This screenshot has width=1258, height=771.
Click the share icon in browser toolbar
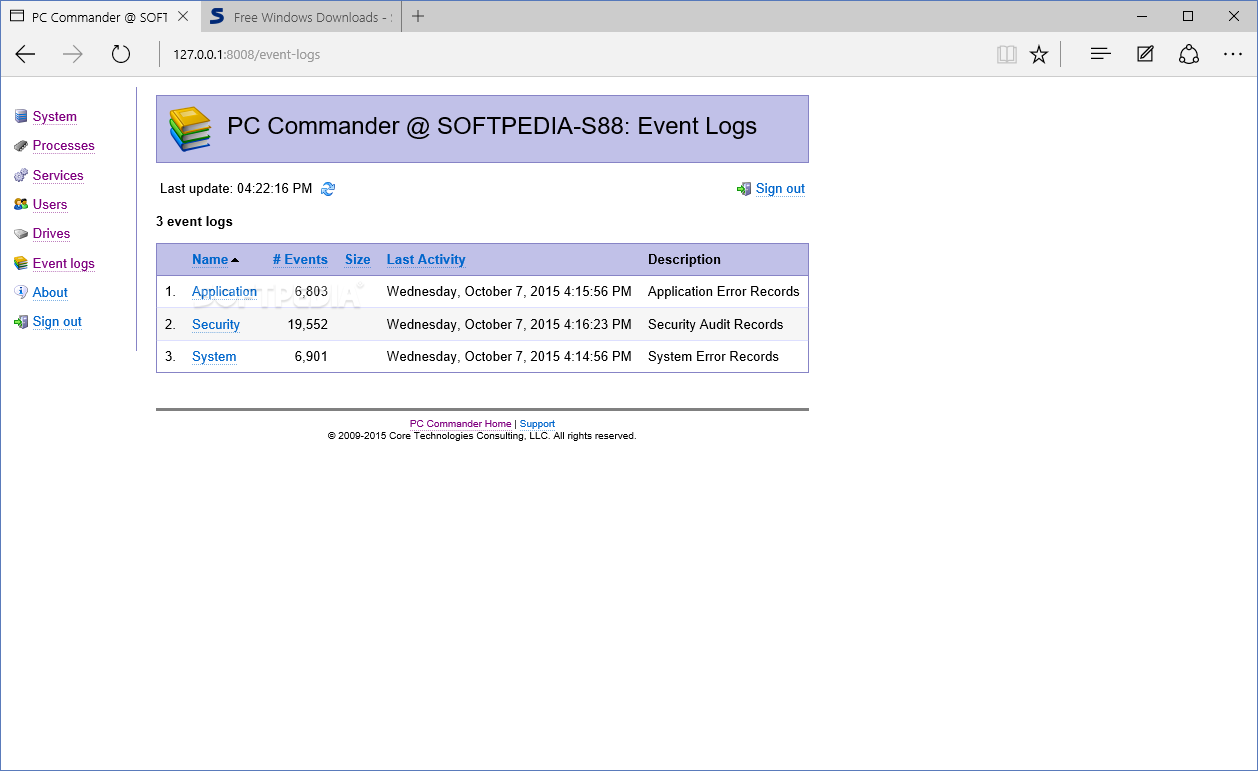[1189, 54]
